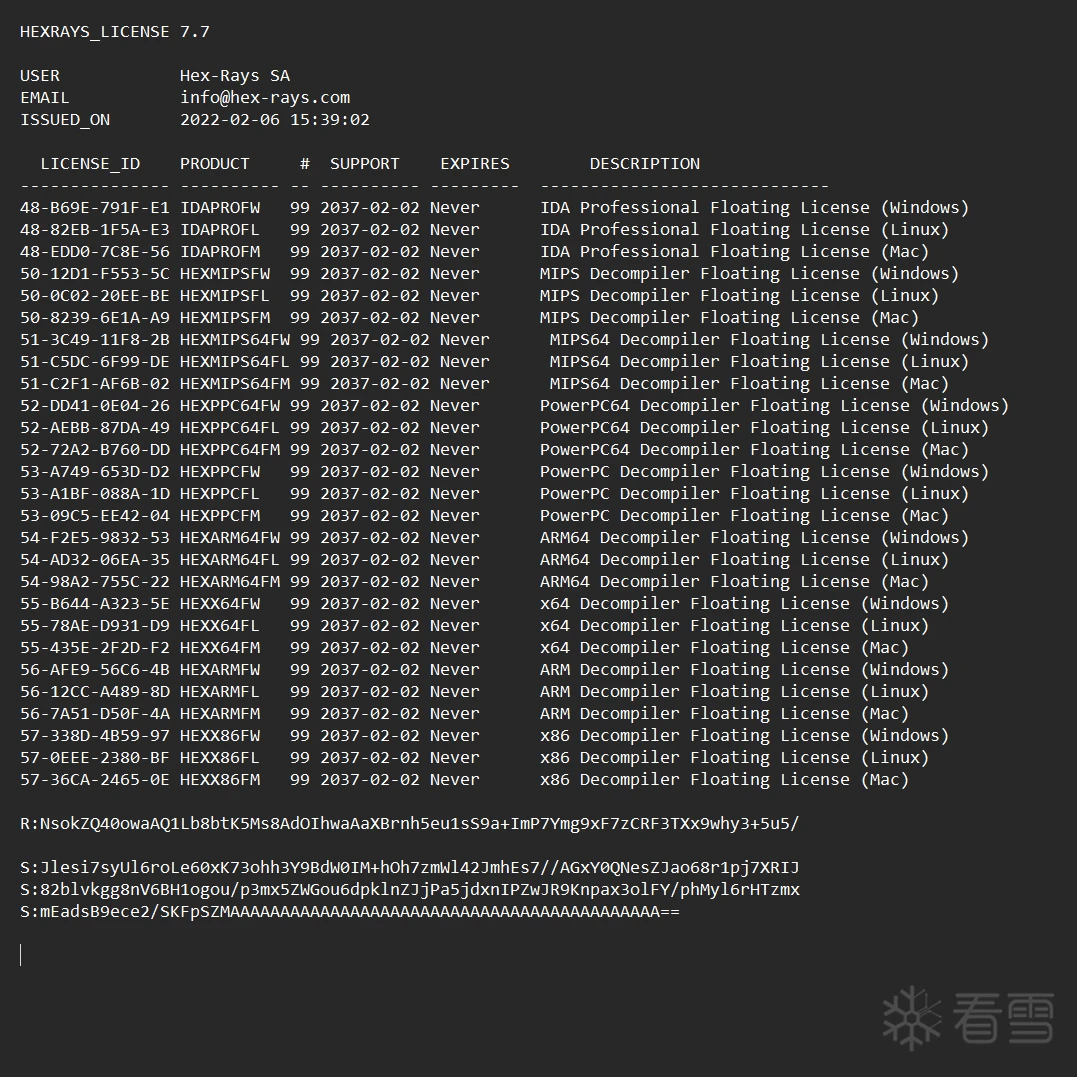
Task: Click description ARM64 Decompiler Floating License (Windows)
Action: [x=754, y=537]
